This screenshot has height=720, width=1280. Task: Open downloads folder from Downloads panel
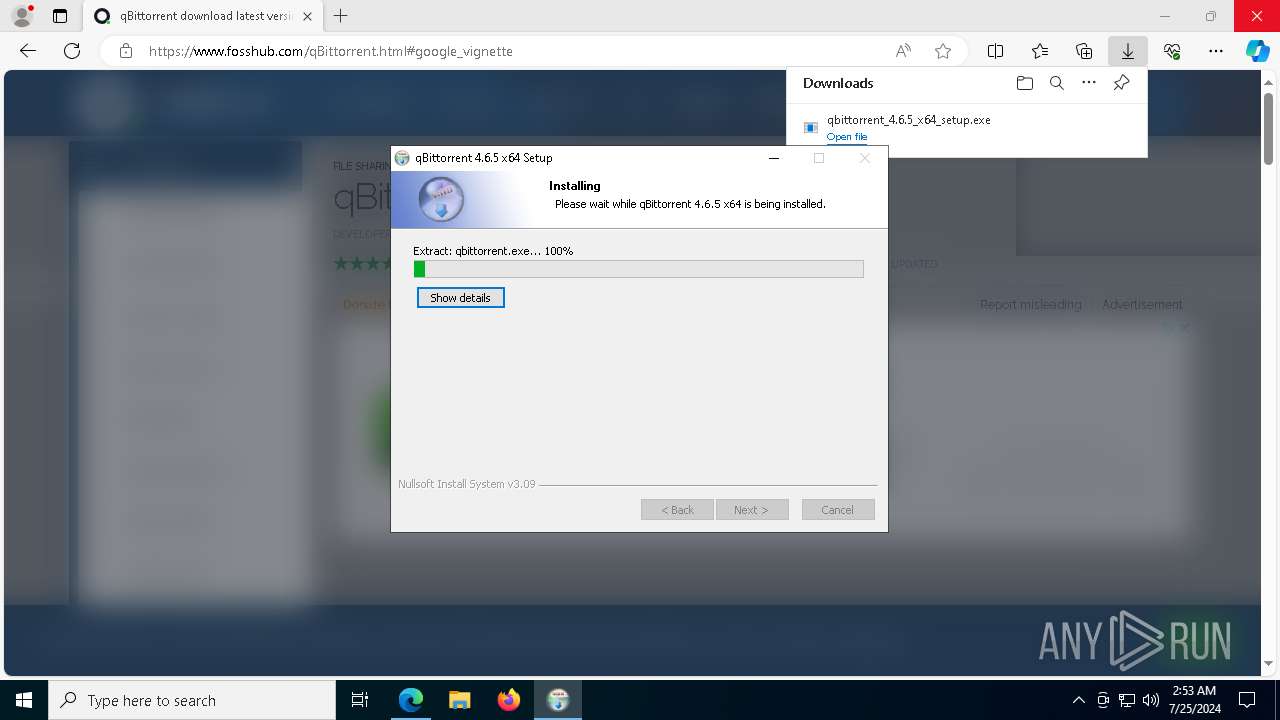pos(1025,83)
